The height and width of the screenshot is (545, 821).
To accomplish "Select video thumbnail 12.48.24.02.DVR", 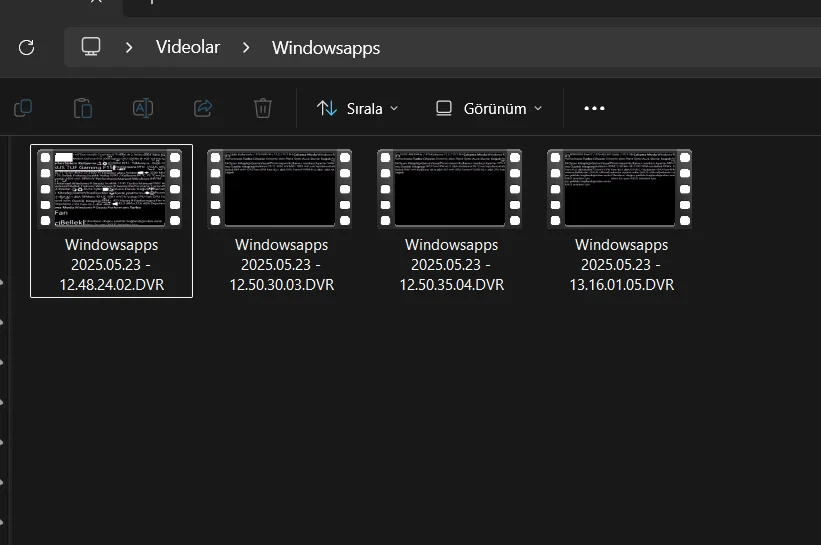I will coord(110,188).
